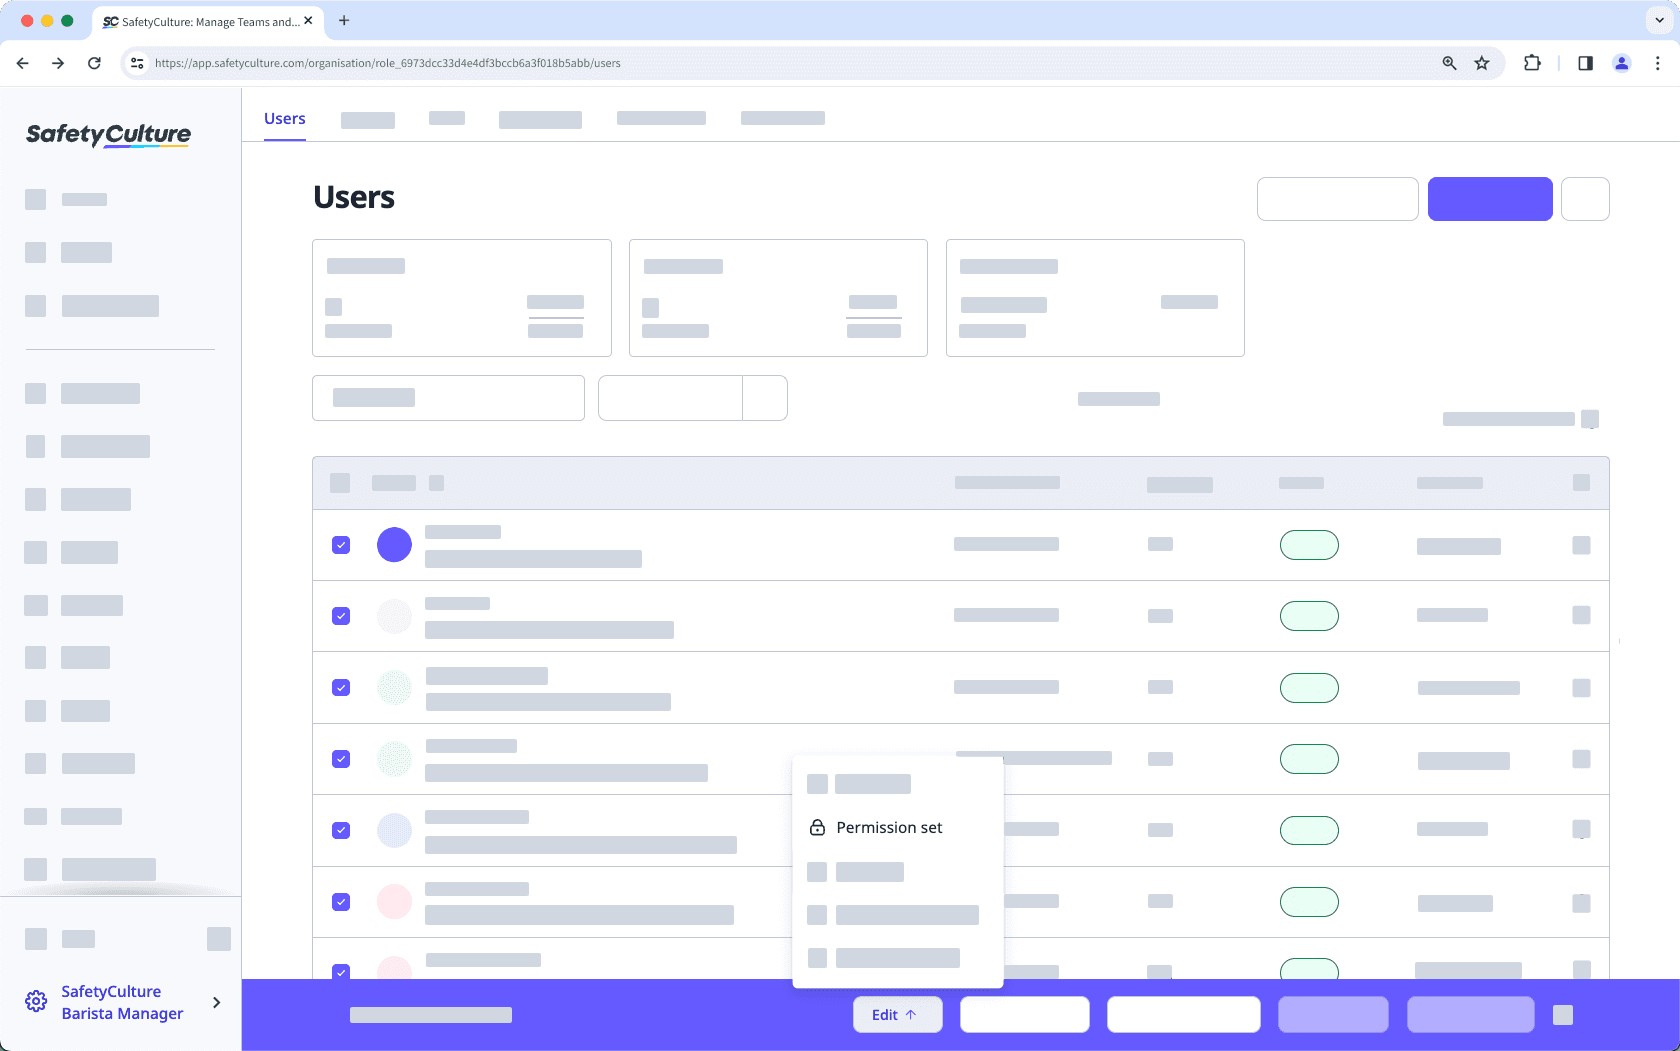This screenshot has width=1680, height=1051.
Task: Switch to the Users tab
Action: coord(284,118)
